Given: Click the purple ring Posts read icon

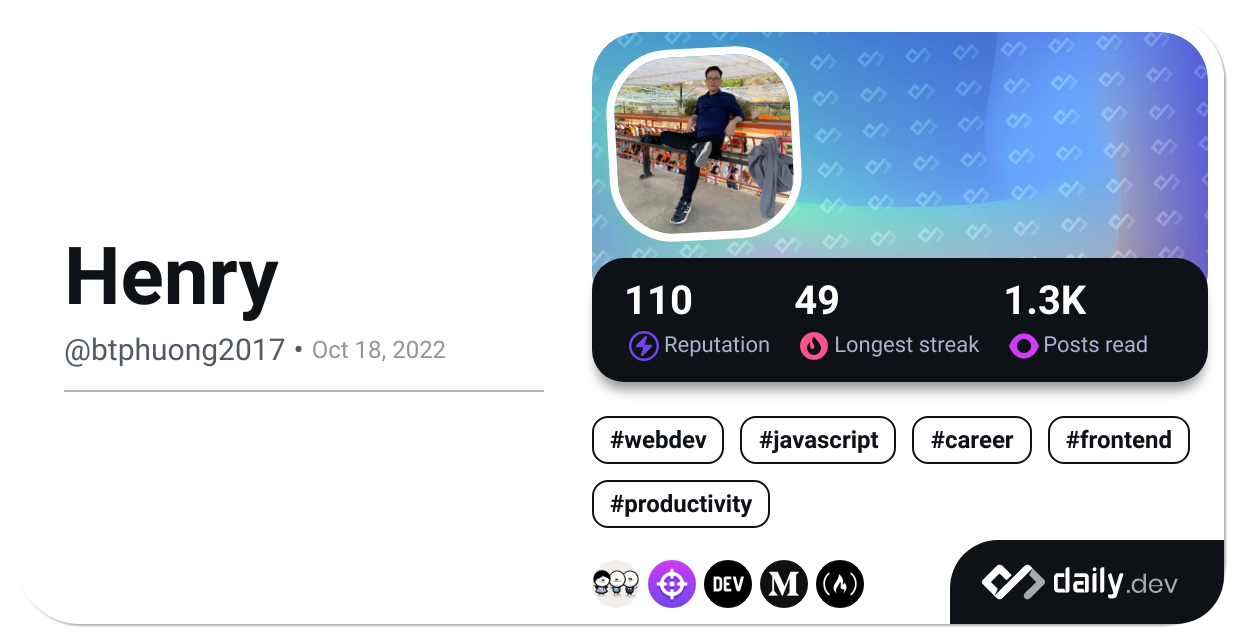Looking at the screenshot, I should [x=1023, y=346].
